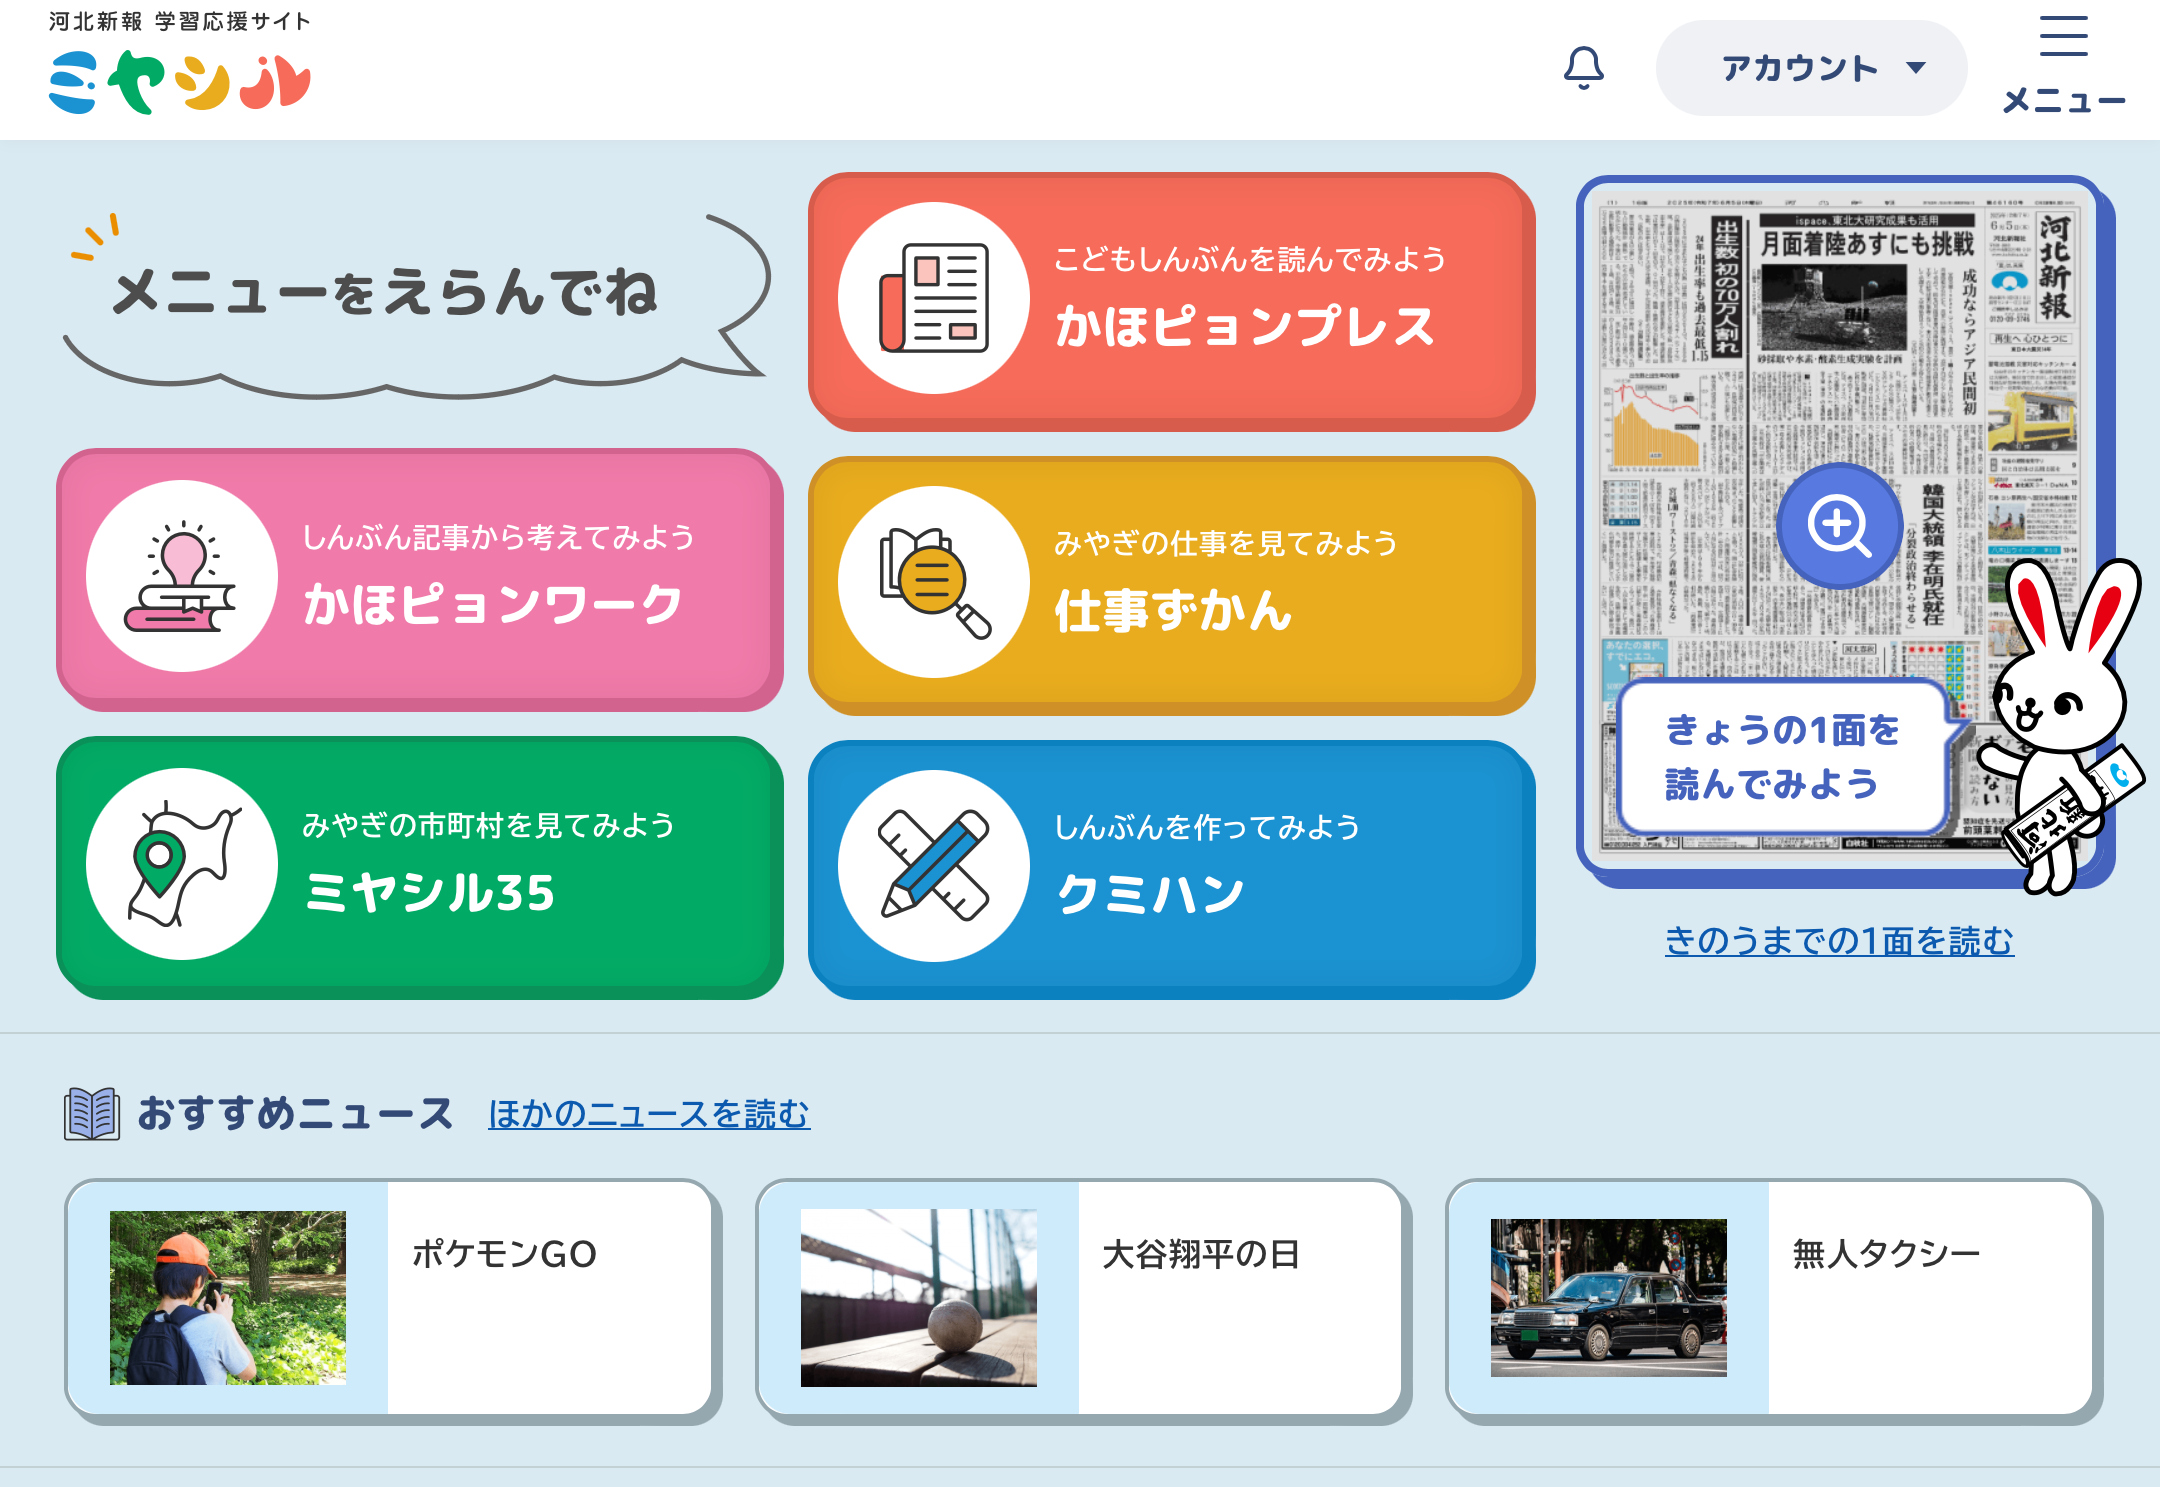Image resolution: width=2160 pixels, height=1487 pixels.
Task: Open the ポケモンGO news thumbnail
Action: (228, 1297)
